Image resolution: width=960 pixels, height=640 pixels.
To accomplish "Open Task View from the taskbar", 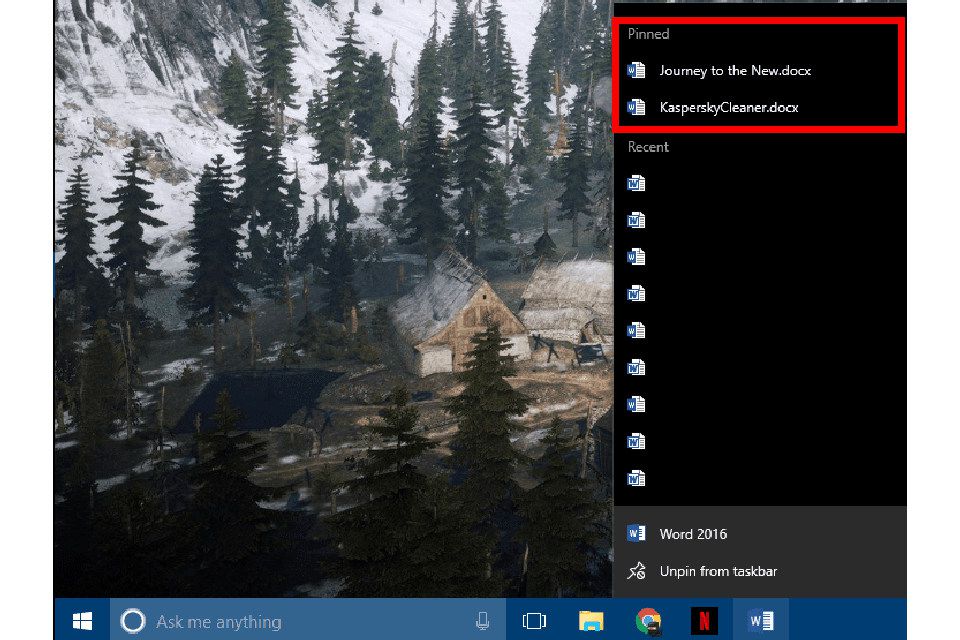I will click(534, 621).
